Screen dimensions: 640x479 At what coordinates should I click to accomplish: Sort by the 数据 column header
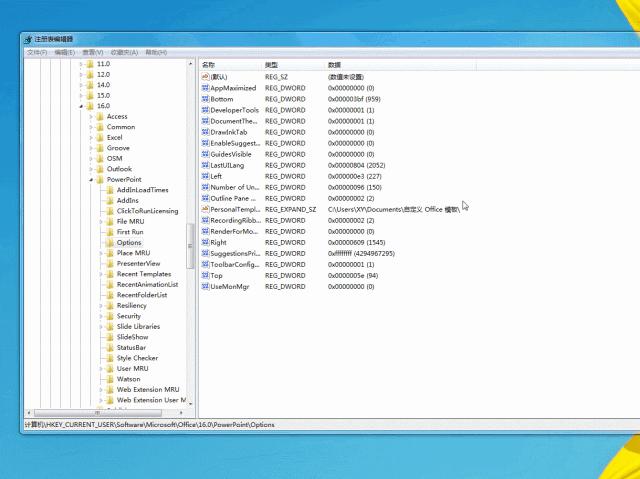(401, 65)
